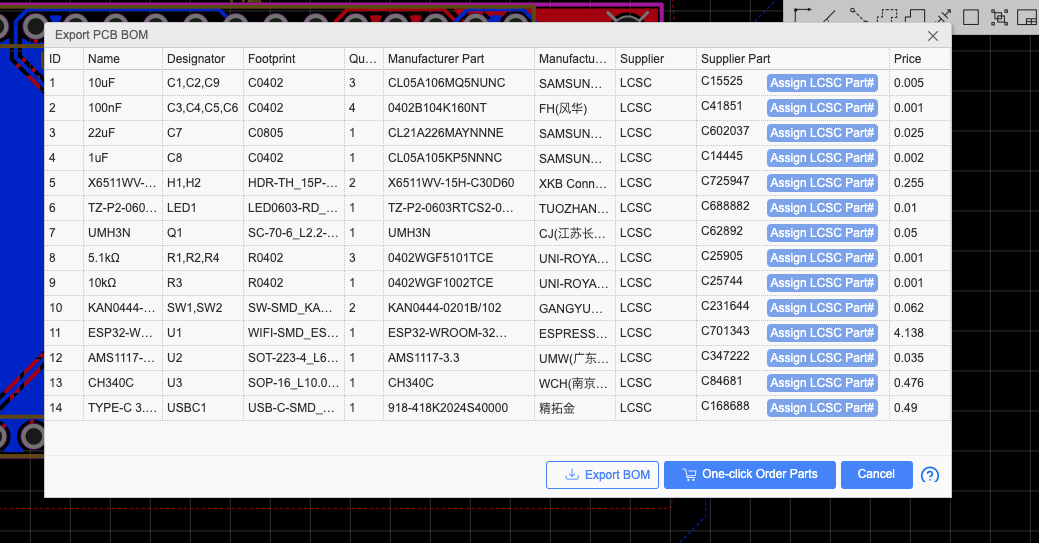Screen dimensions: 1039x543
Task: Select the rectangle shape tool in toolbar
Action: click(x=970, y=16)
